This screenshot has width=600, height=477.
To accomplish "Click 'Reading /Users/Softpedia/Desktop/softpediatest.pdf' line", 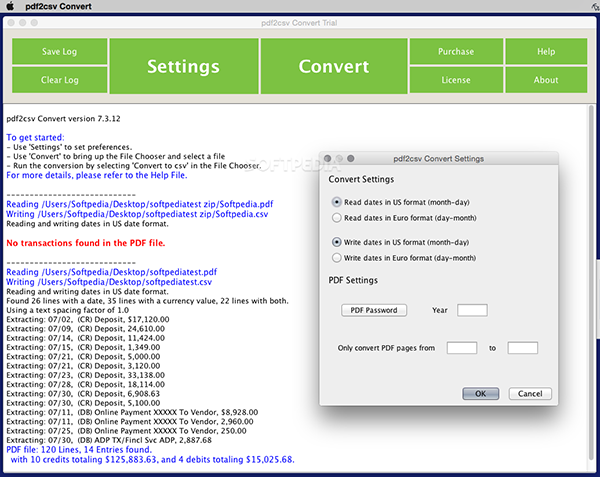I will click(111, 272).
